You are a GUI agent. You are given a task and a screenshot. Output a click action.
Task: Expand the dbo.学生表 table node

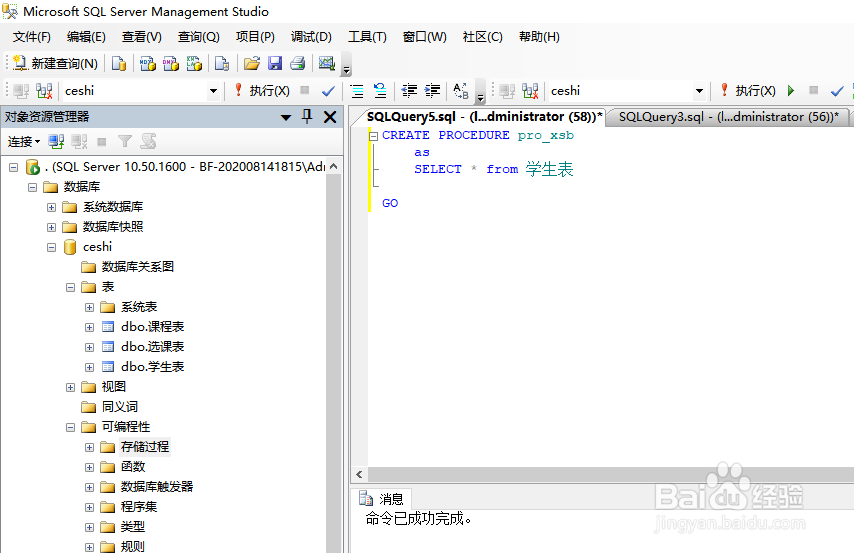coord(89,367)
